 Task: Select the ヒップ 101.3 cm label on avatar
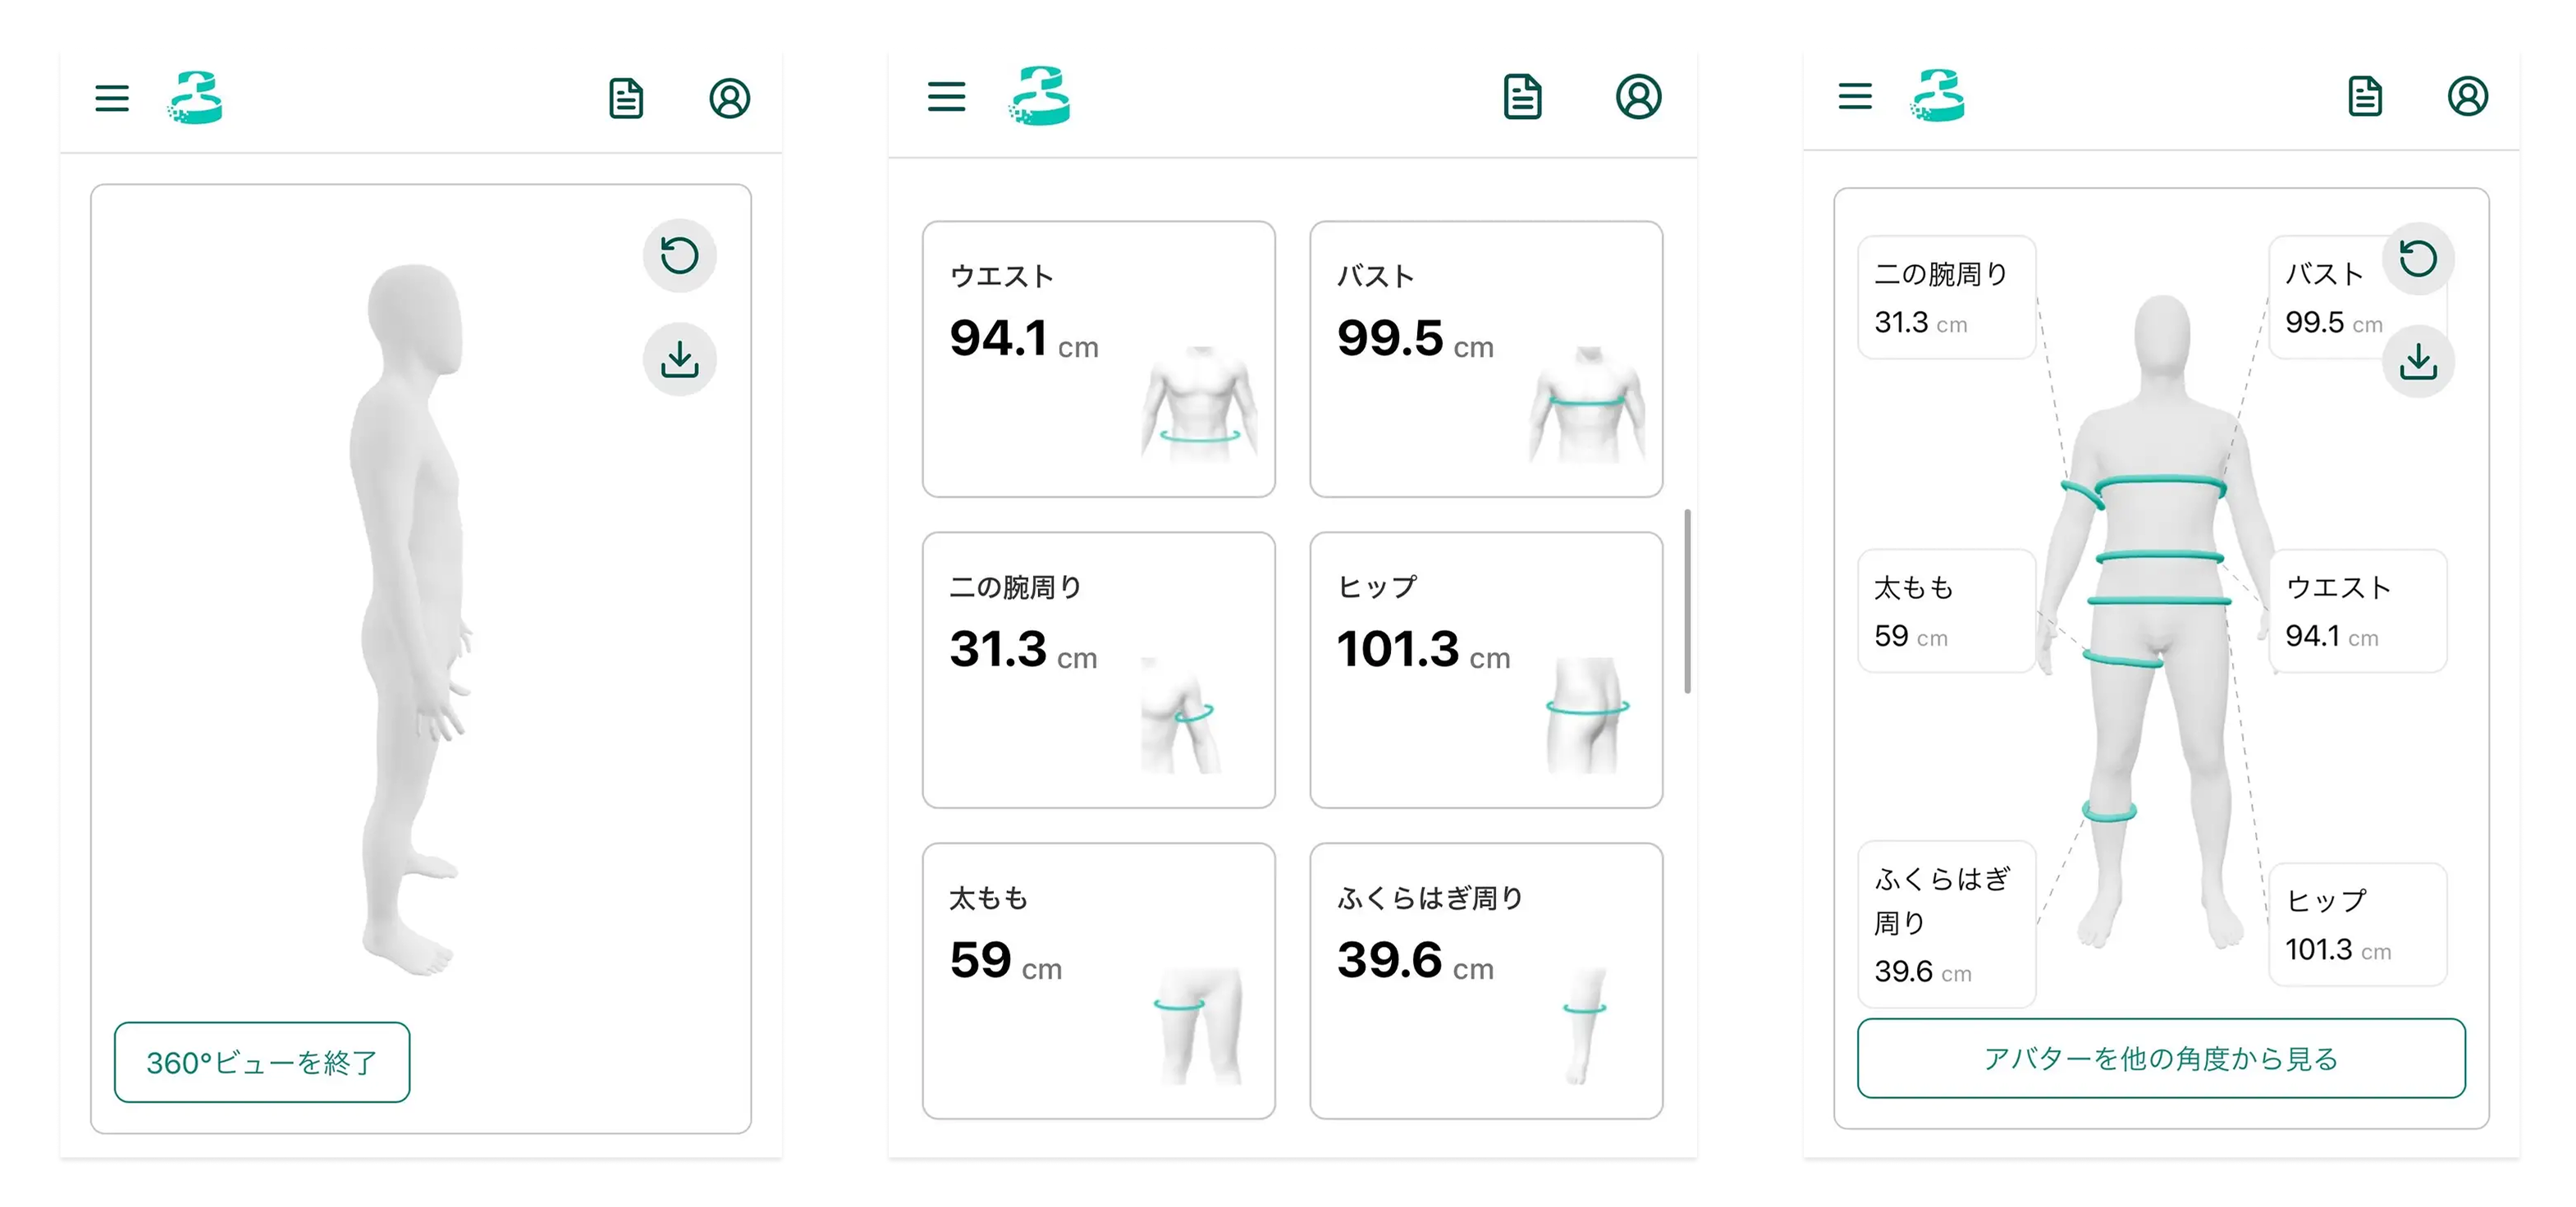2357,924
